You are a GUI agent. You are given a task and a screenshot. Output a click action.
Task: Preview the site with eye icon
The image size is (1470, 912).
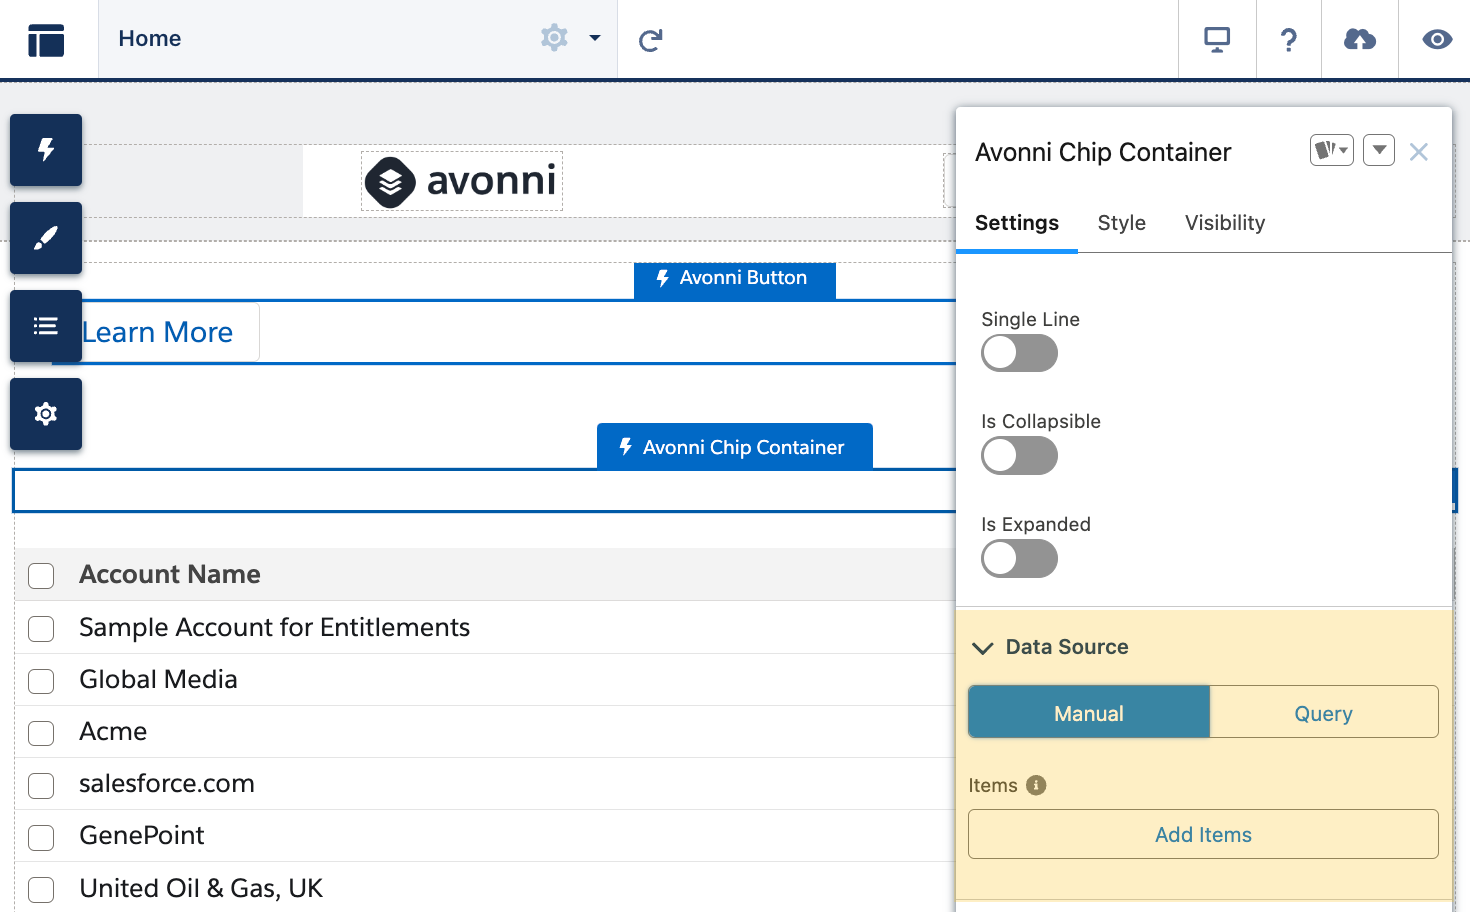[x=1437, y=40]
